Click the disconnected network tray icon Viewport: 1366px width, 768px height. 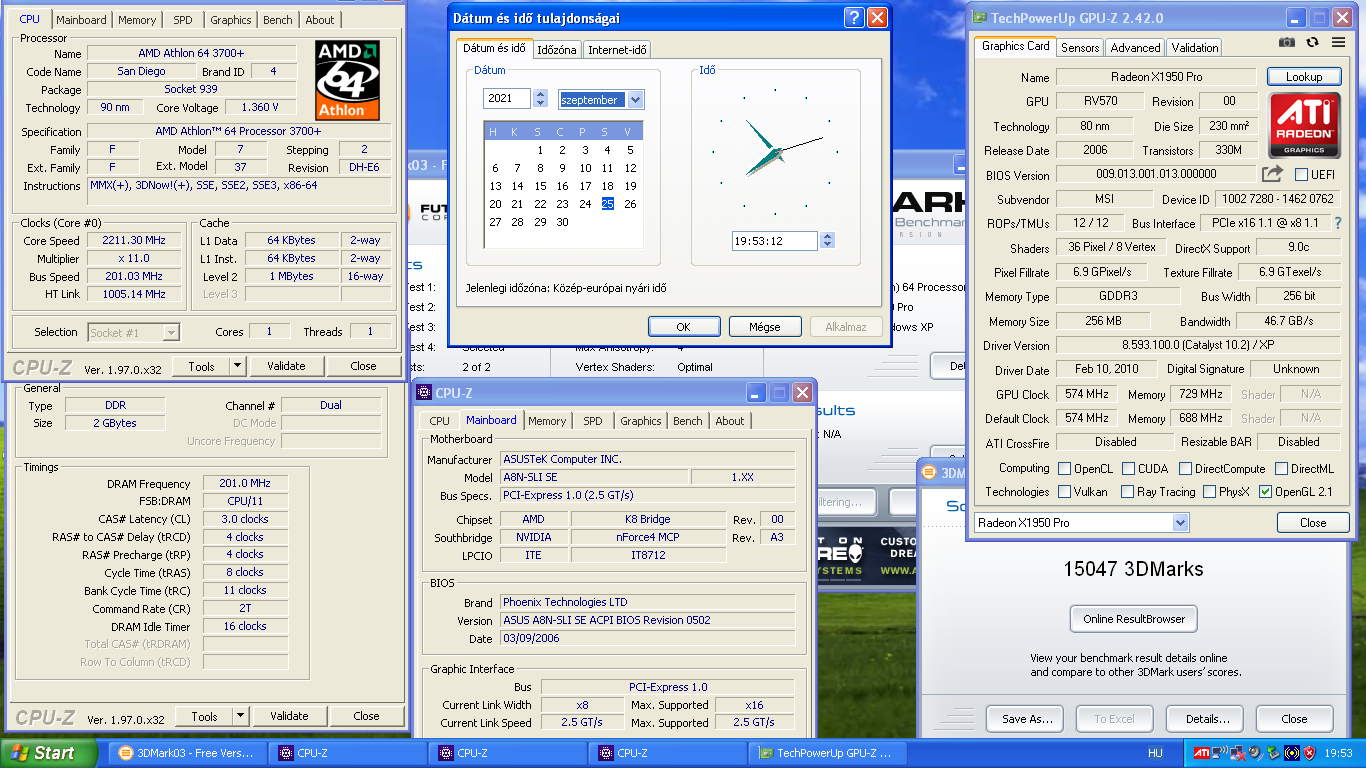coord(1238,753)
